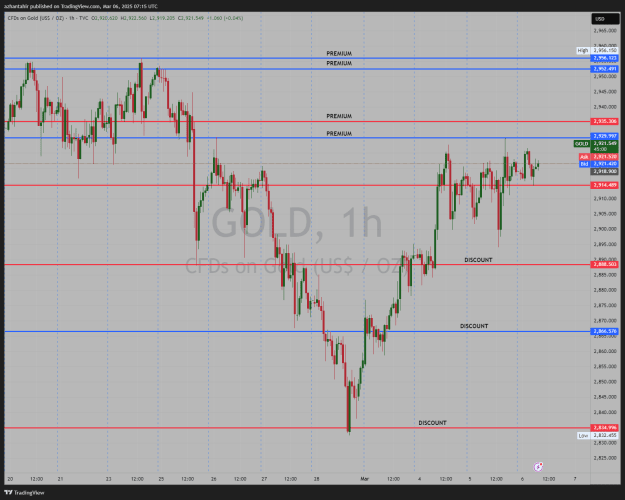The width and height of the screenshot is (625, 500).
Task: Click the gray 2,918.900 price tag
Action: 605,171
